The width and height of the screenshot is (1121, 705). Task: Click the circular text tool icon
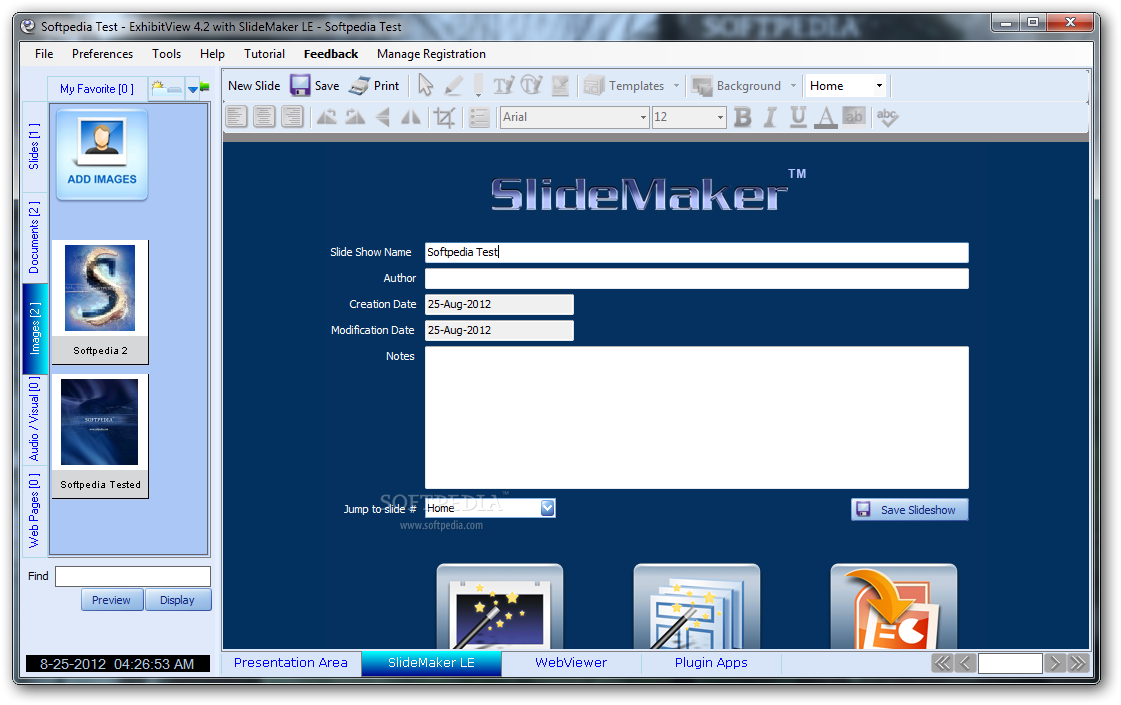(531, 86)
